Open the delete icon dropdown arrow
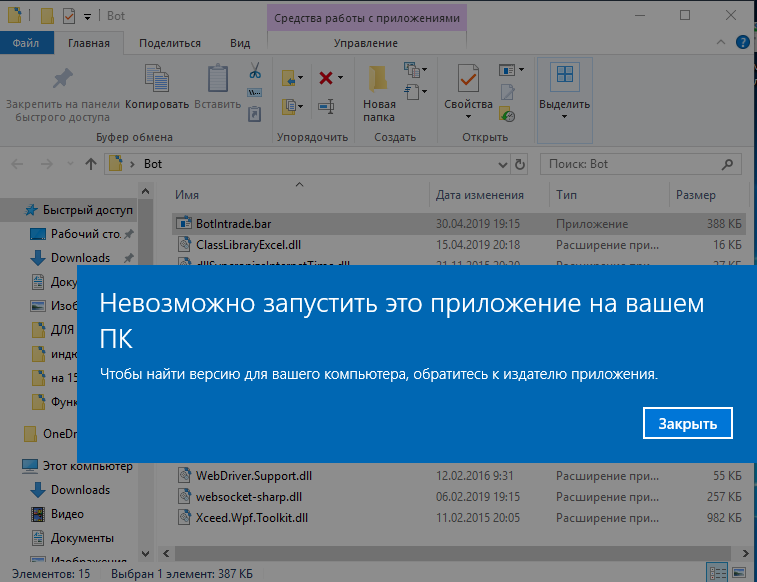Image resolution: width=757 pixels, height=582 pixels. pyautogui.click(x=341, y=77)
